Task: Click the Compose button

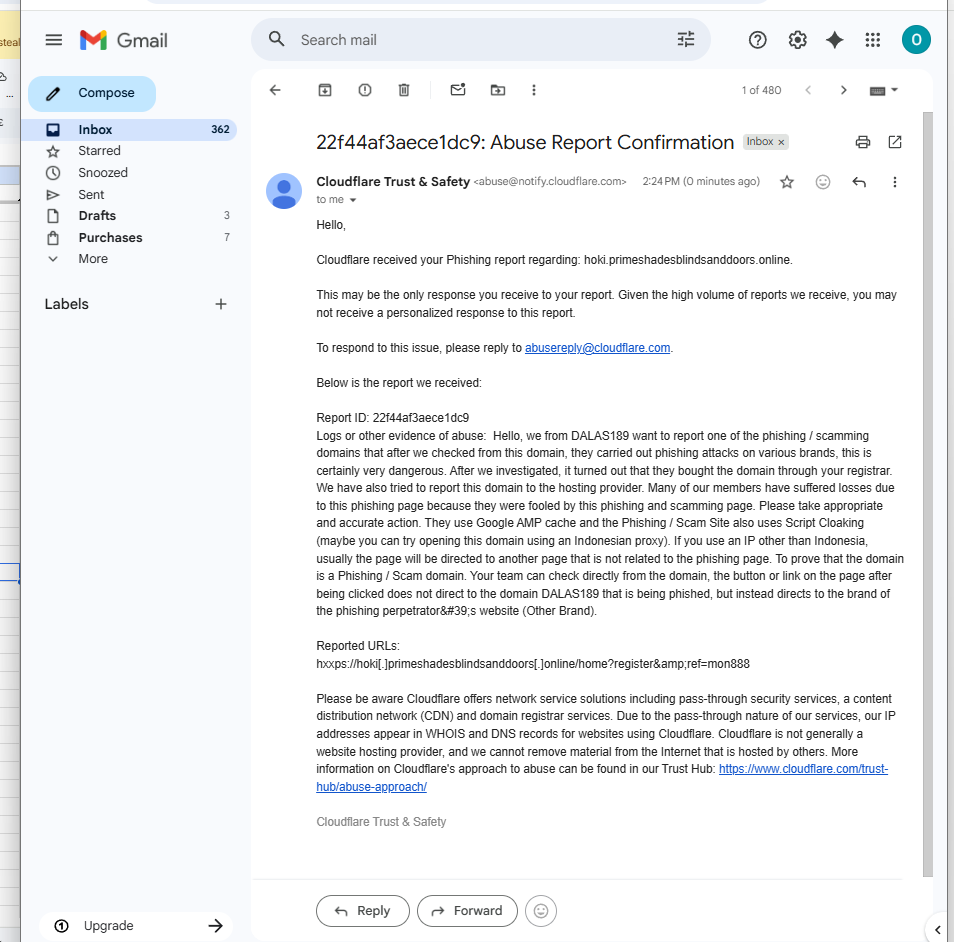Action: pyautogui.click(x=92, y=93)
